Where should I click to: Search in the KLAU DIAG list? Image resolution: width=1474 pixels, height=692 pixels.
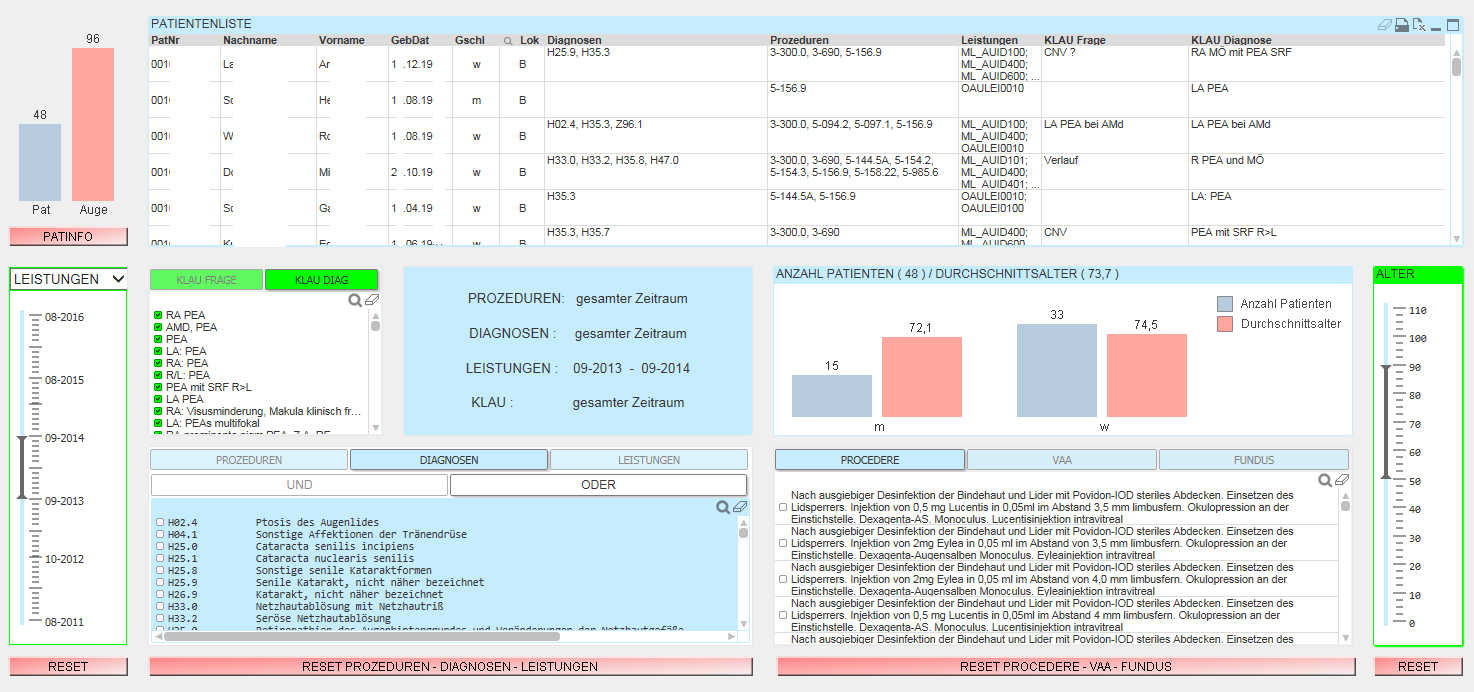tap(355, 300)
